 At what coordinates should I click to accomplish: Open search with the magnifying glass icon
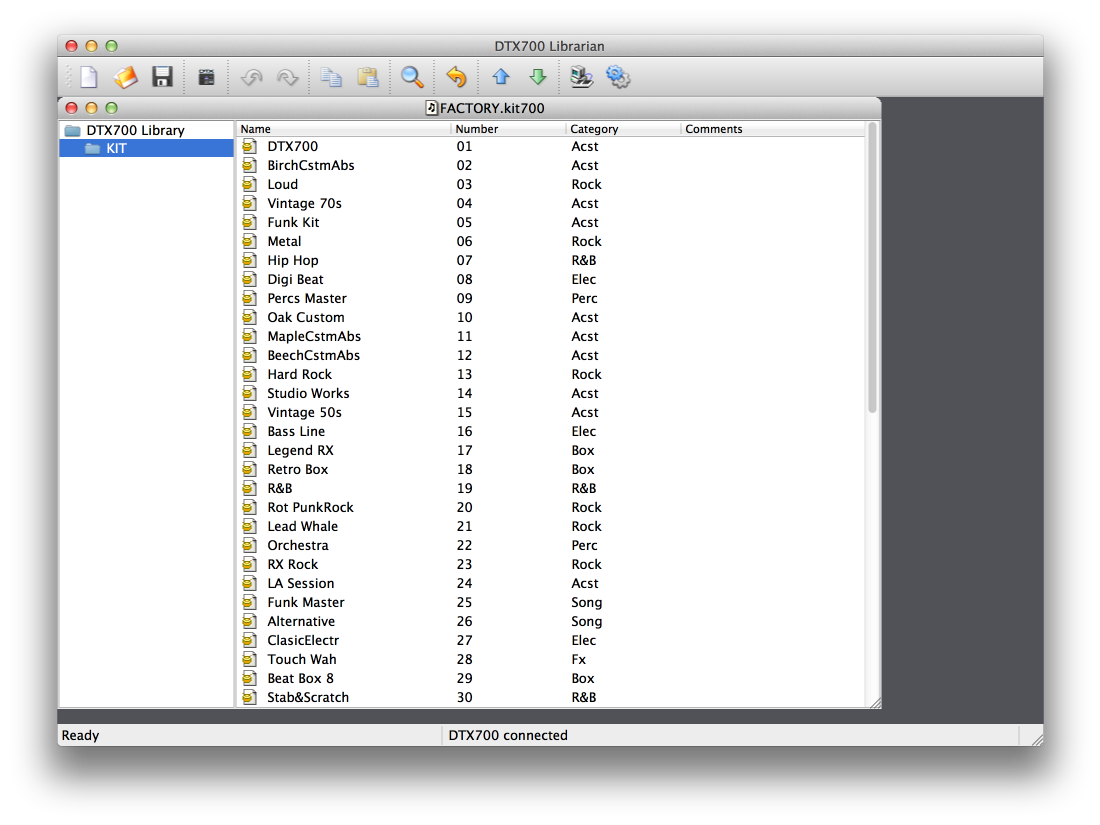pos(412,77)
